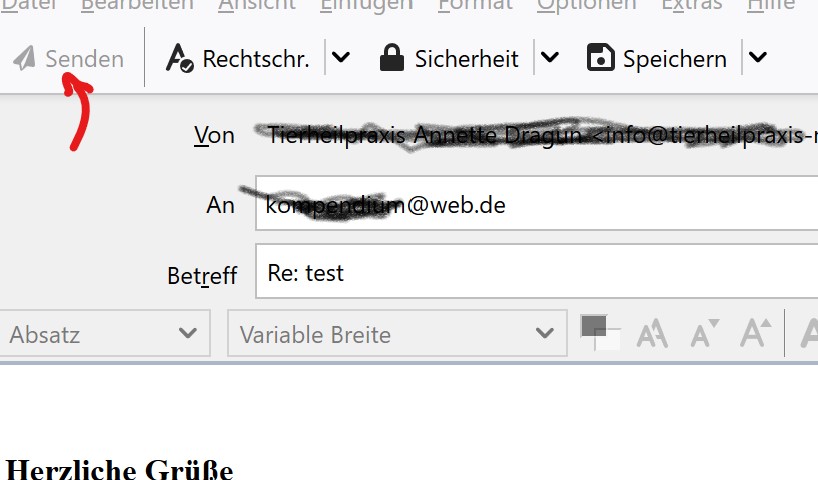Click the Herzliche Grüße text in message body
The width and height of the screenshot is (818, 480).
point(119,469)
